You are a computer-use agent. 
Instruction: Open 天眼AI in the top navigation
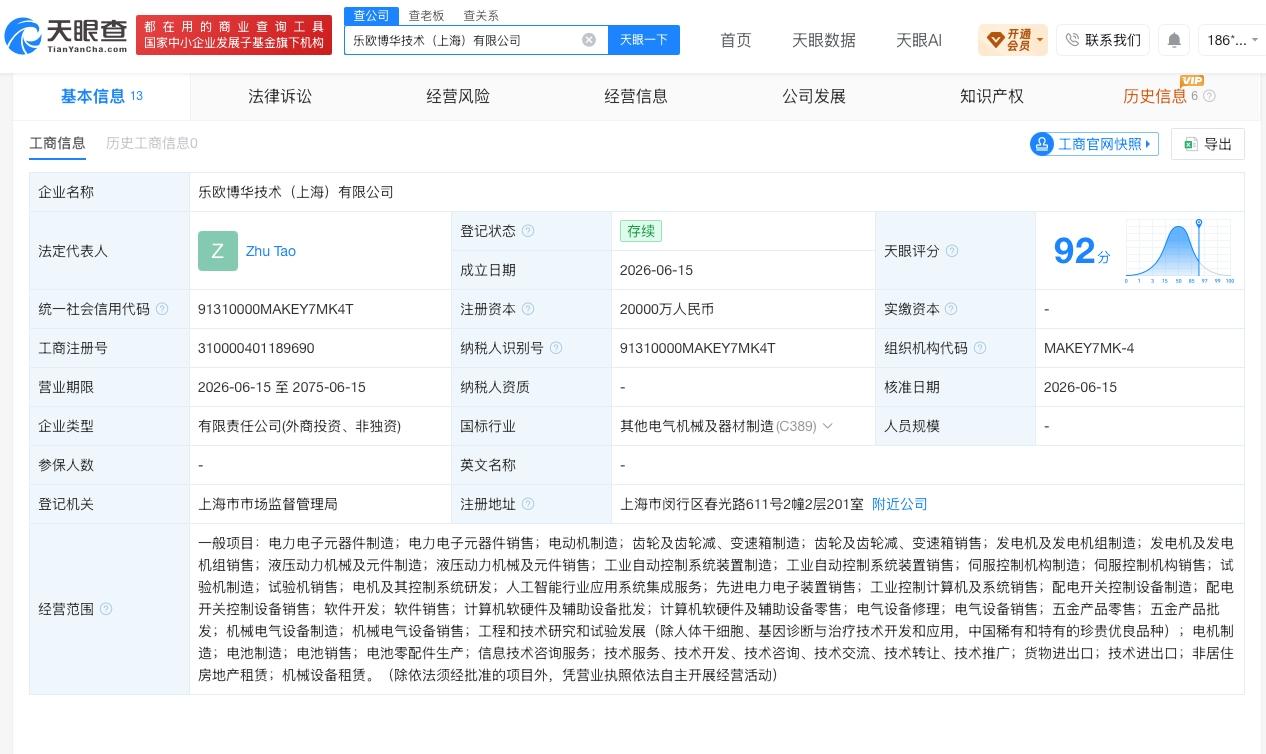[x=919, y=40]
